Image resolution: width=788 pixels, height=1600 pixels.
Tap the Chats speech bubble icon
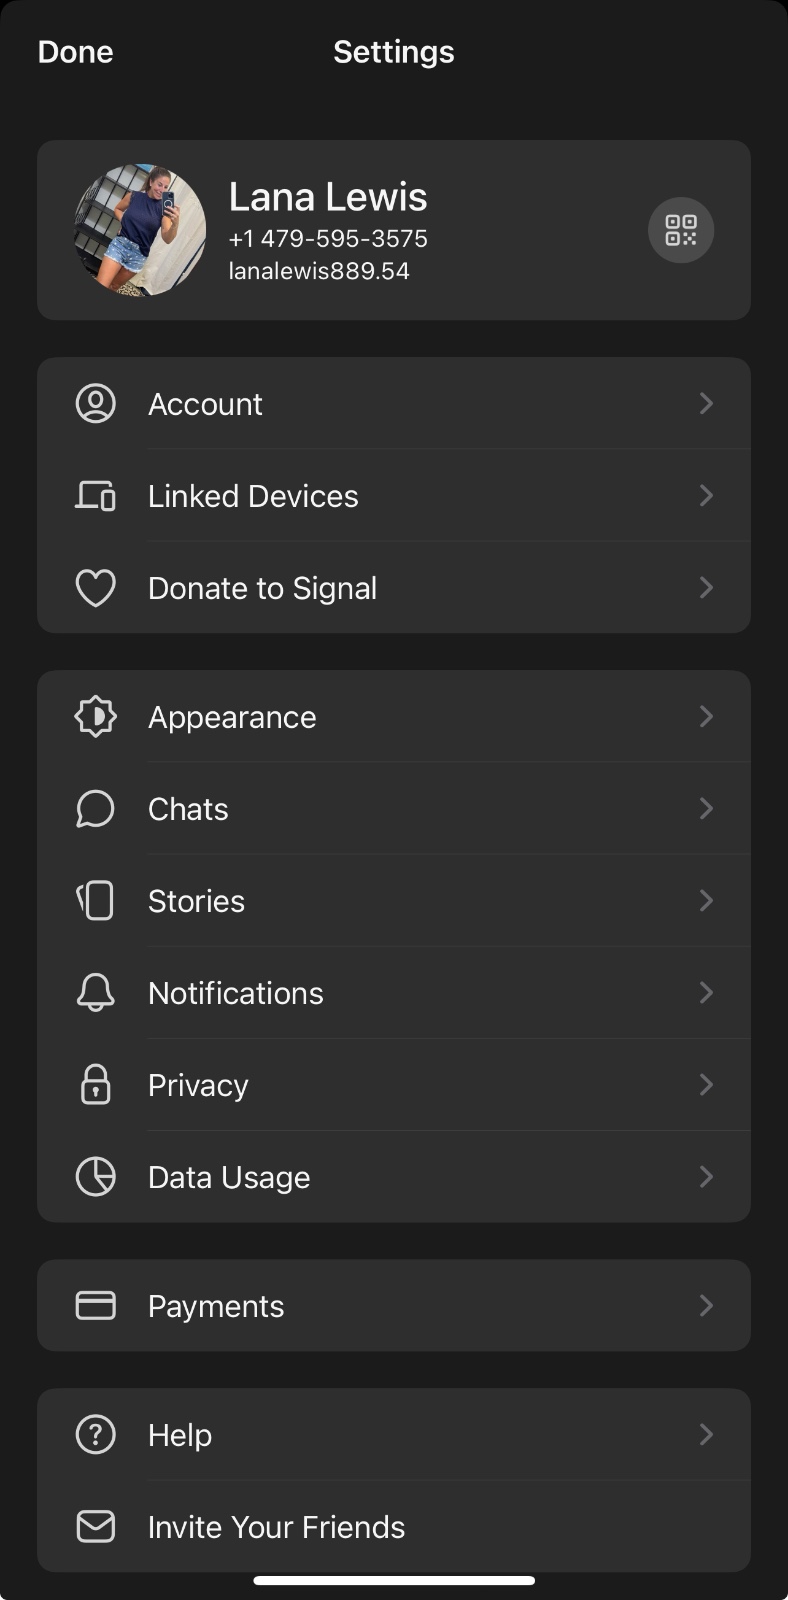[x=96, y=809]
